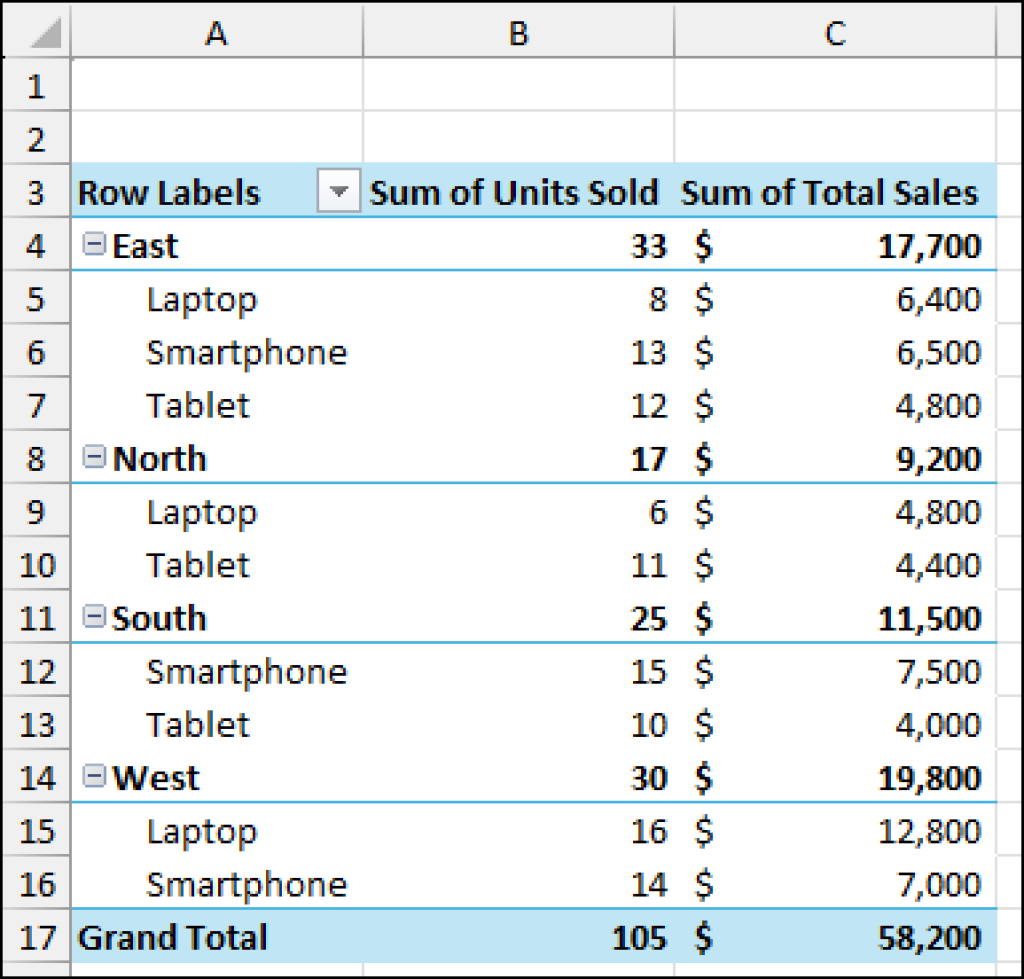The image size is (1024, 979).
Task: Select row 17 header
Action: coord(35,937)
